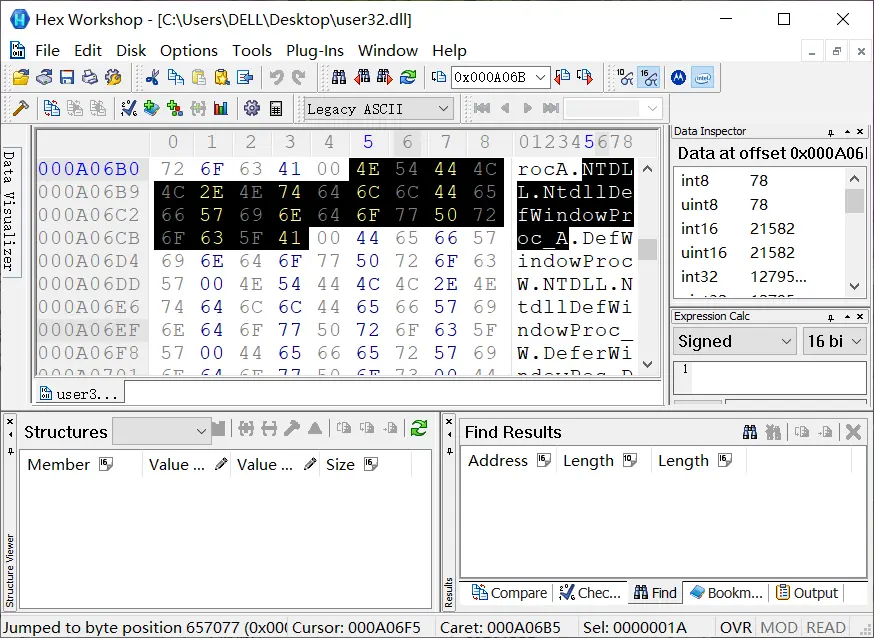Click the Save disk icon
Viewport: 874px width, 638px height.
point(67,77)
